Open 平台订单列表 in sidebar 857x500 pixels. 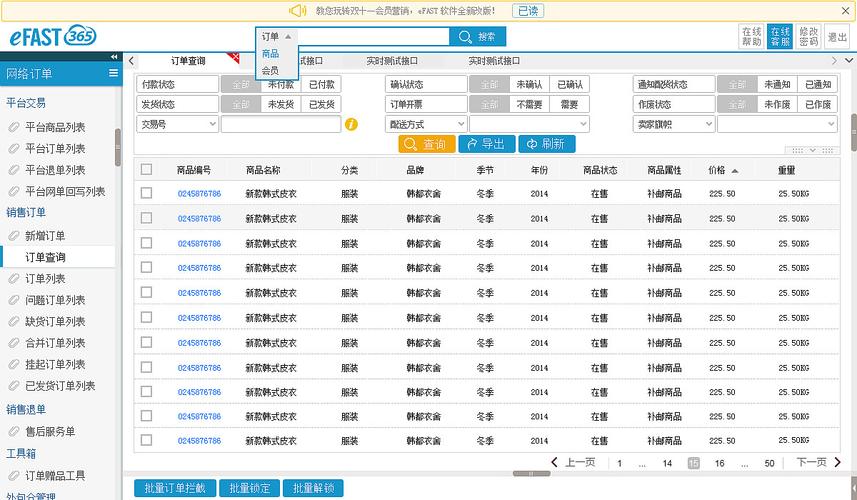click(x=55, y=149)
